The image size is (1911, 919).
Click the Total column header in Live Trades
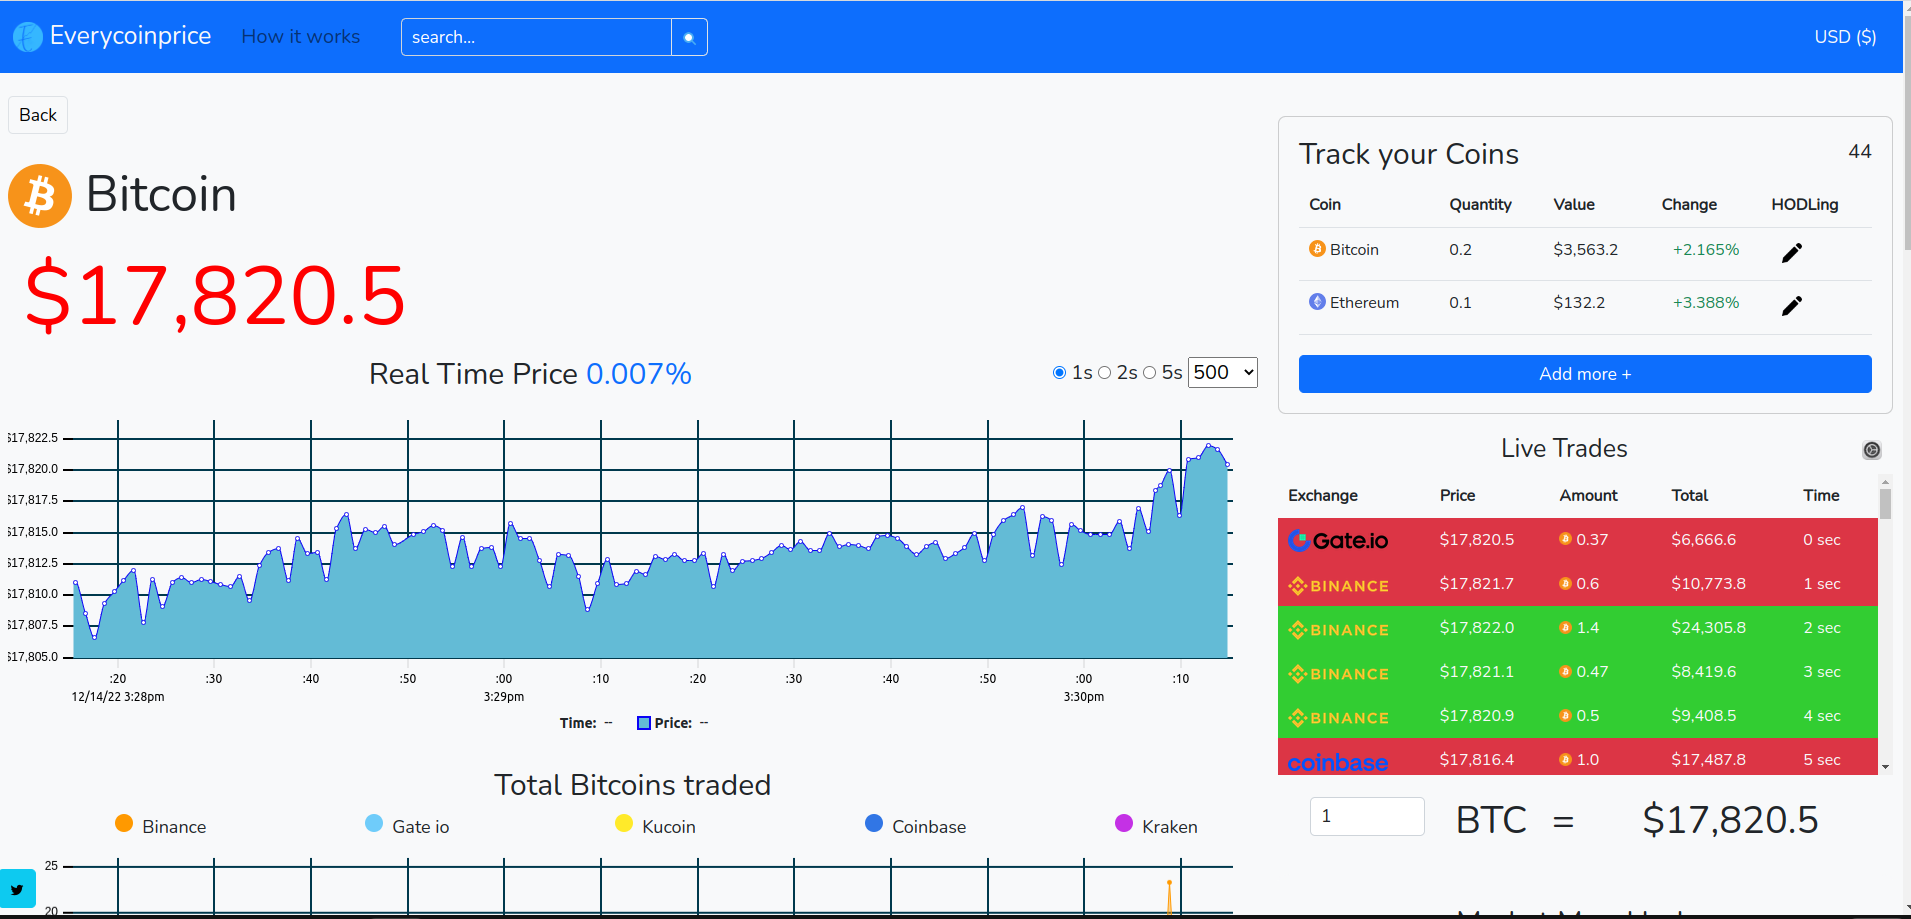point(1689,495)
